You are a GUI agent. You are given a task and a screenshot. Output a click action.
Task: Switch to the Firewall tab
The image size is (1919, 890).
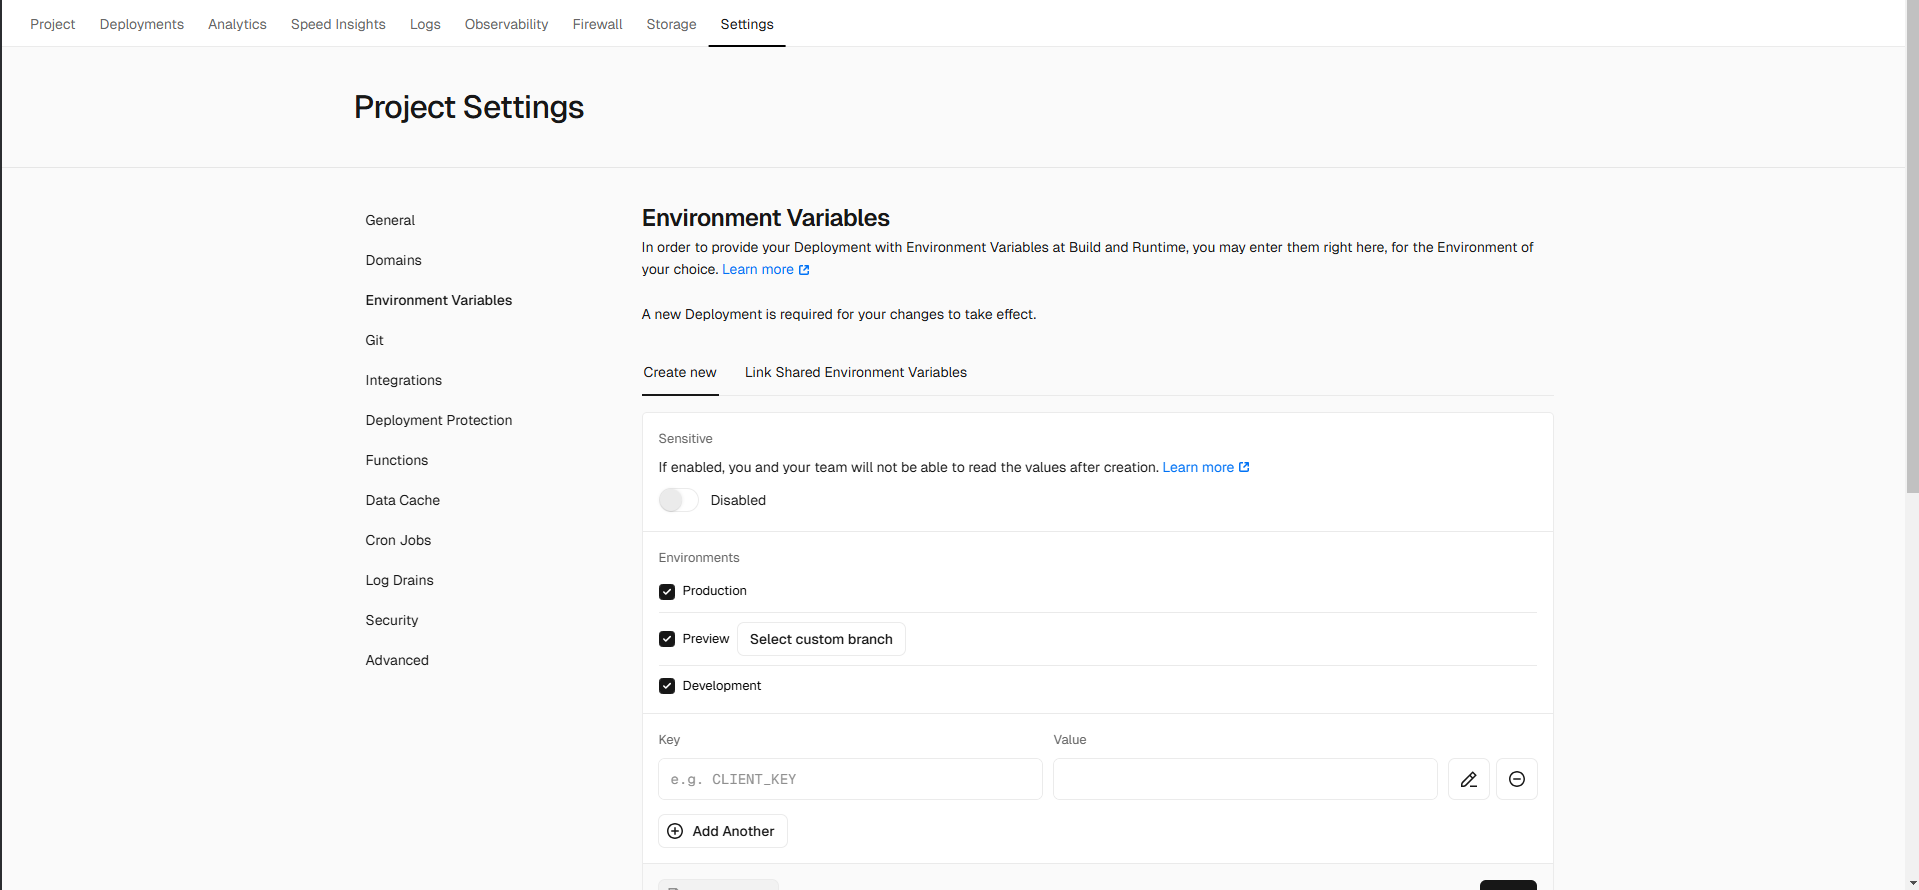597,24
